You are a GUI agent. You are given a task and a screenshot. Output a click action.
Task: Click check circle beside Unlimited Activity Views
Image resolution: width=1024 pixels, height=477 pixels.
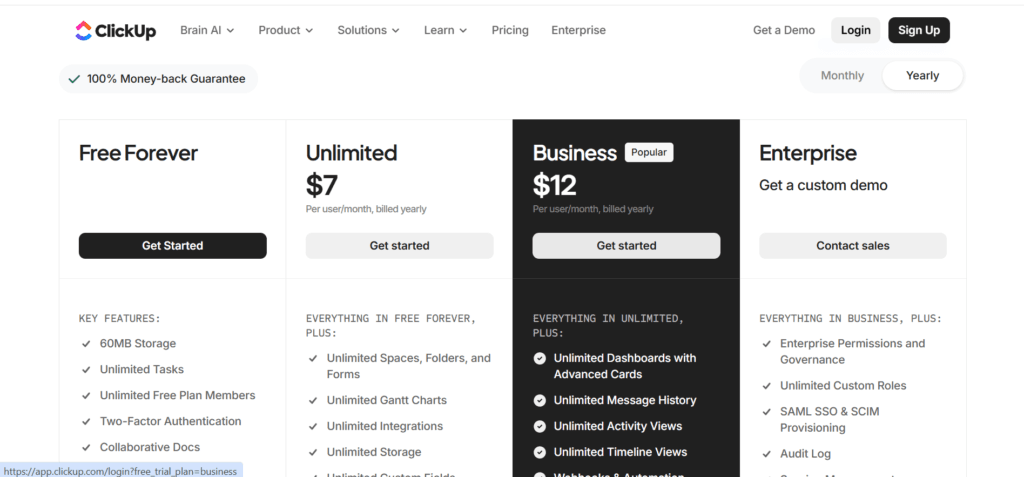tap(539, 426)
